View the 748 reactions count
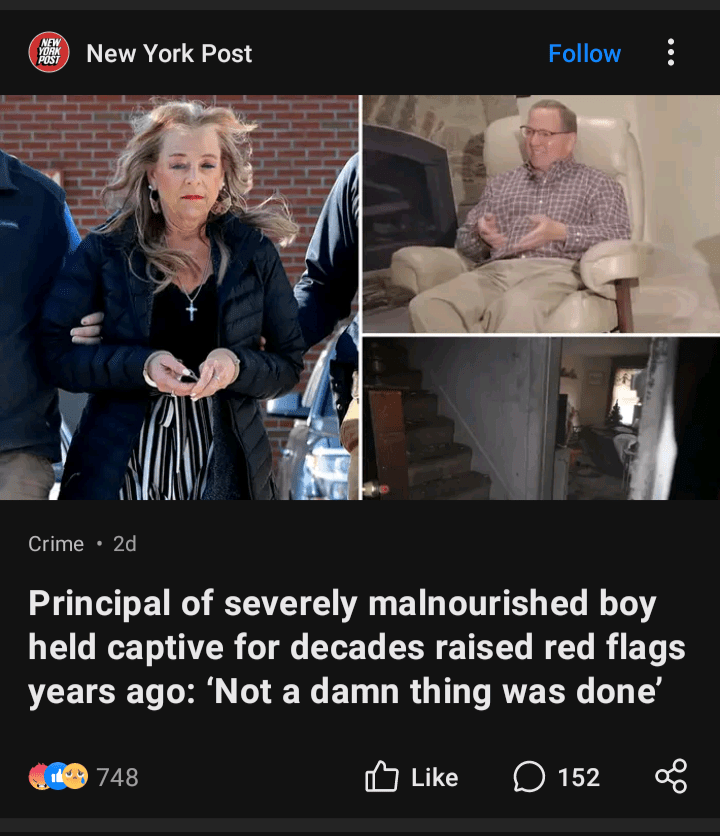Viewport: 720px width, 836px height. (118, 777)
